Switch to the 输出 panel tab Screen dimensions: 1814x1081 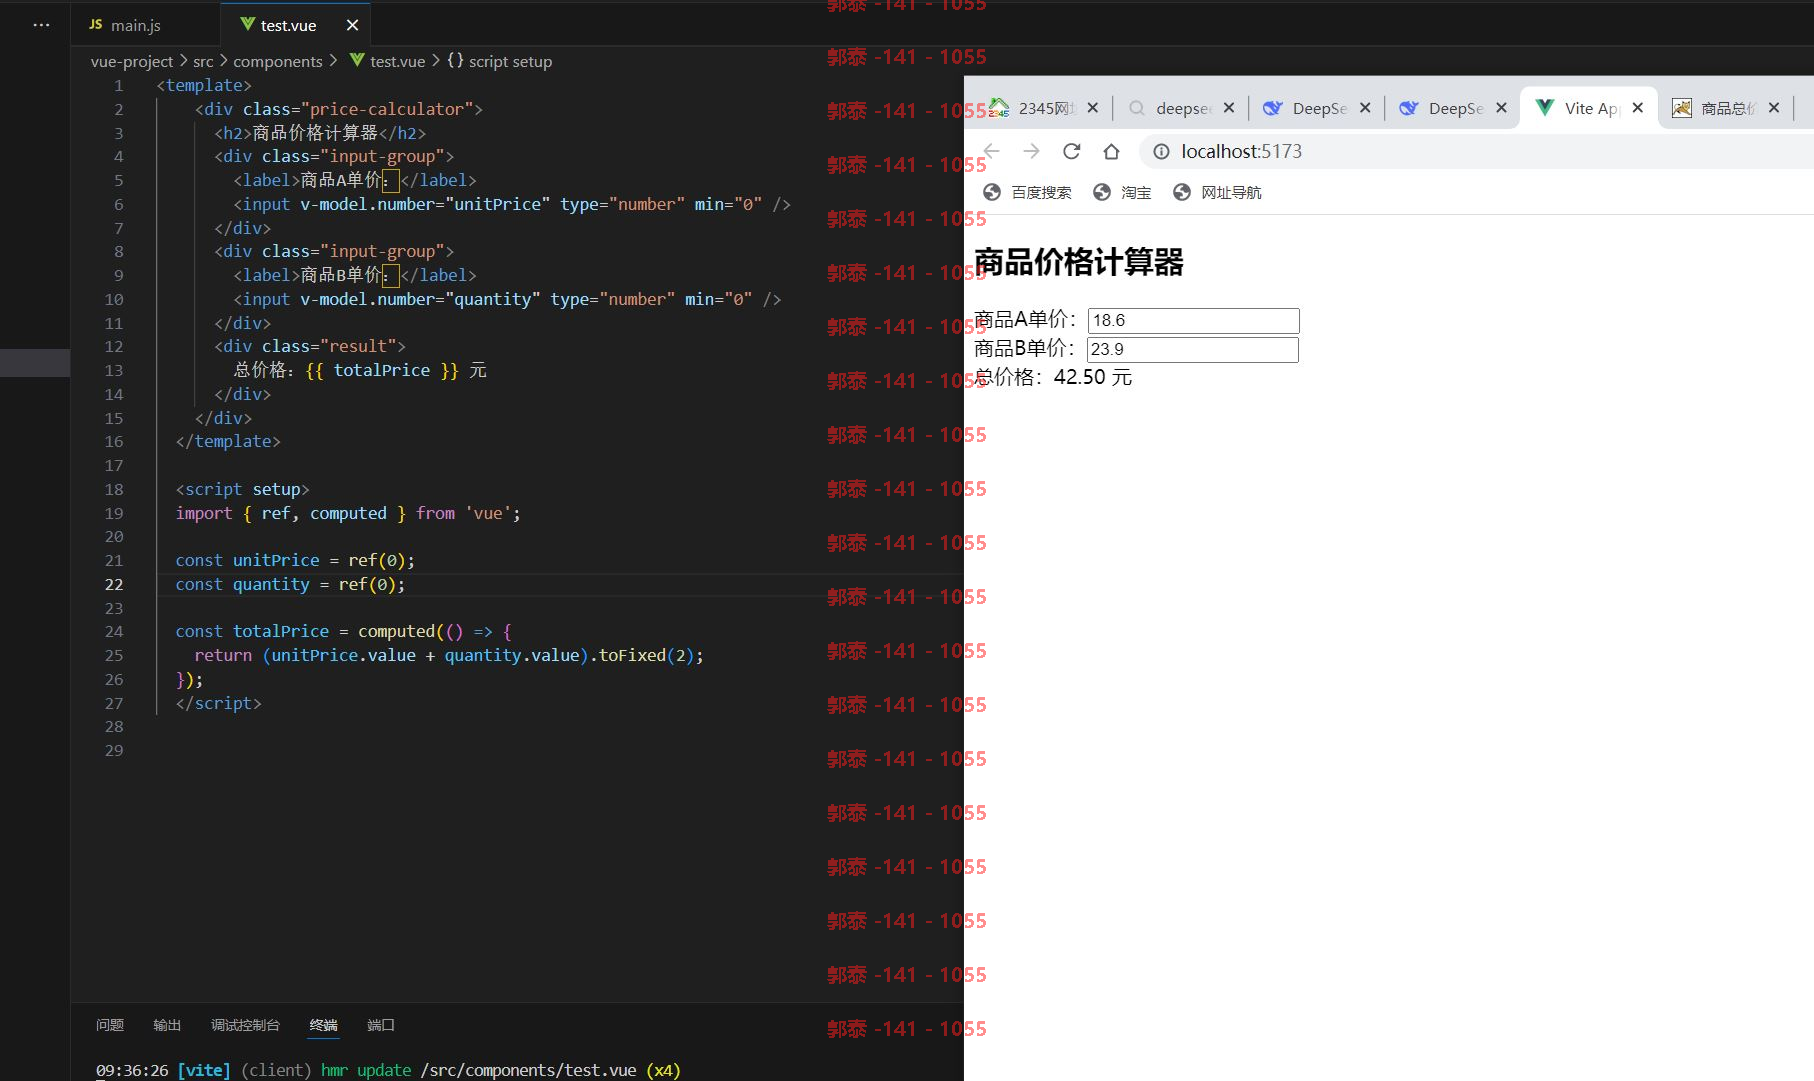pos(167,1025)
